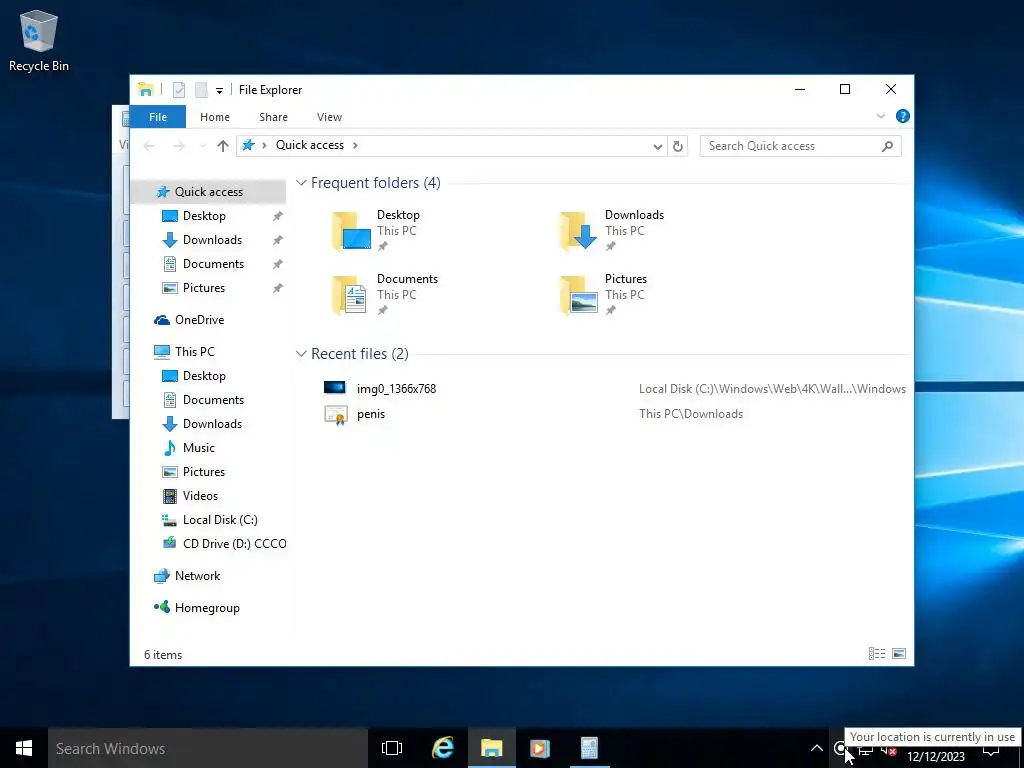Open Desktop under This PC
This screenshot has height=768, width=1024.
[204, 376]
